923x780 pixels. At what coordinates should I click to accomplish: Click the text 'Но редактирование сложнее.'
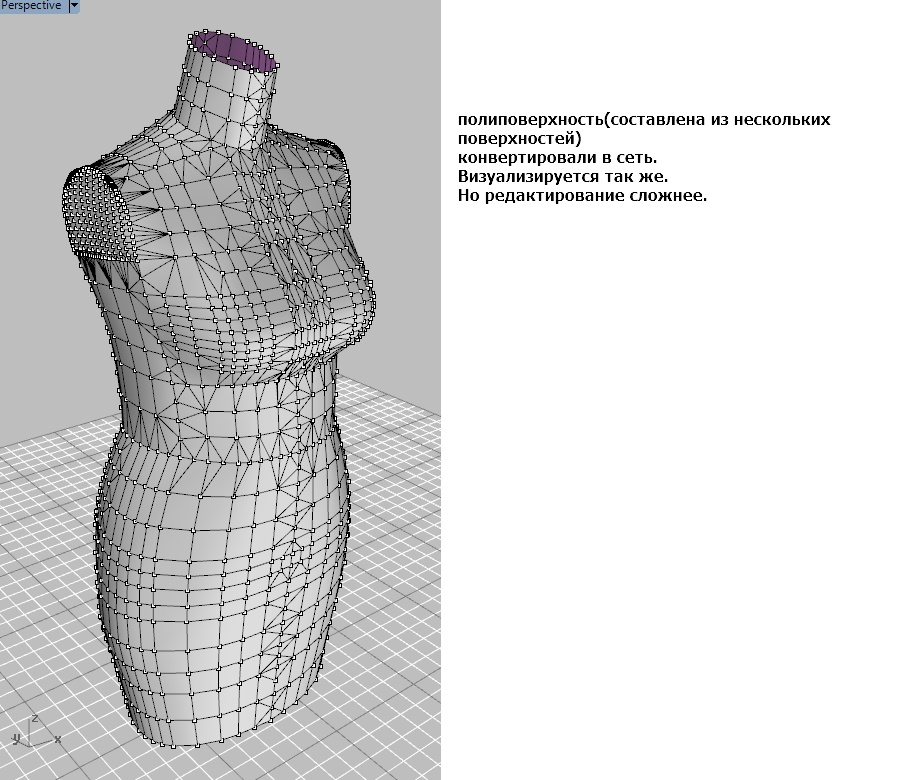pyautogui.click(x=582, y=195)
